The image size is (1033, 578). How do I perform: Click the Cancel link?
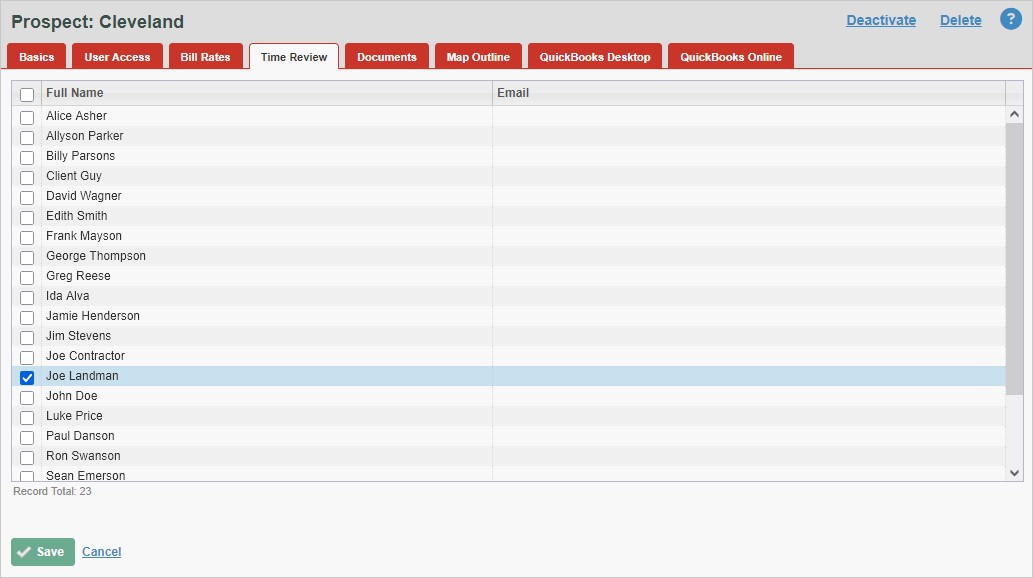point(101,551)
